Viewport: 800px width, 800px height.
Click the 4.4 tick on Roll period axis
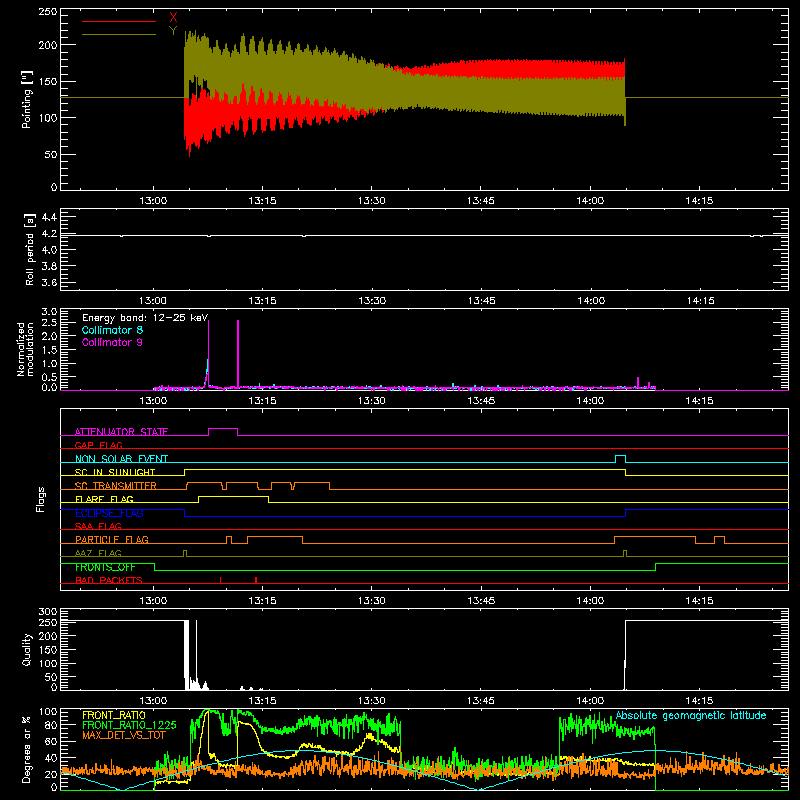49,217
